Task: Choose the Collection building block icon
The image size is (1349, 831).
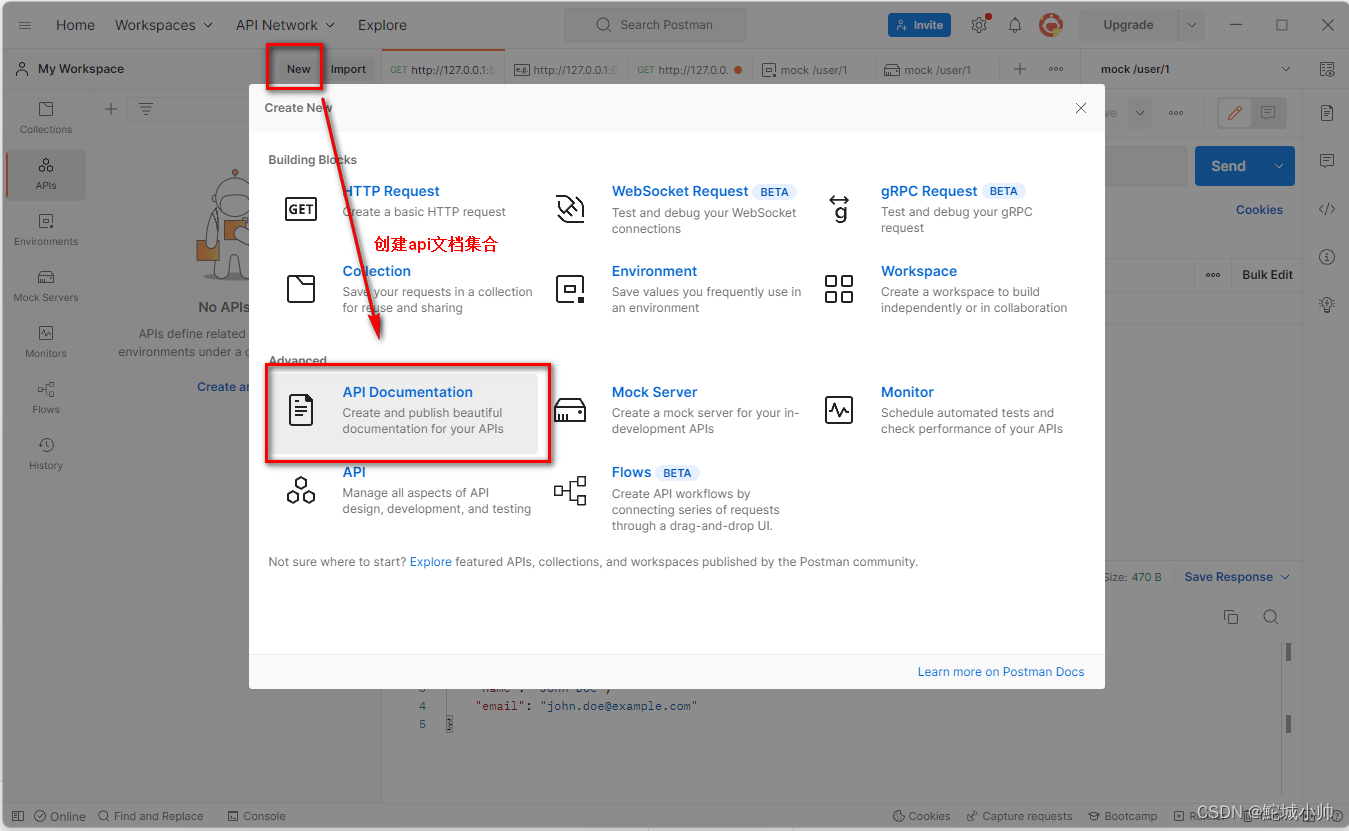Action: [x=301, y=289]
